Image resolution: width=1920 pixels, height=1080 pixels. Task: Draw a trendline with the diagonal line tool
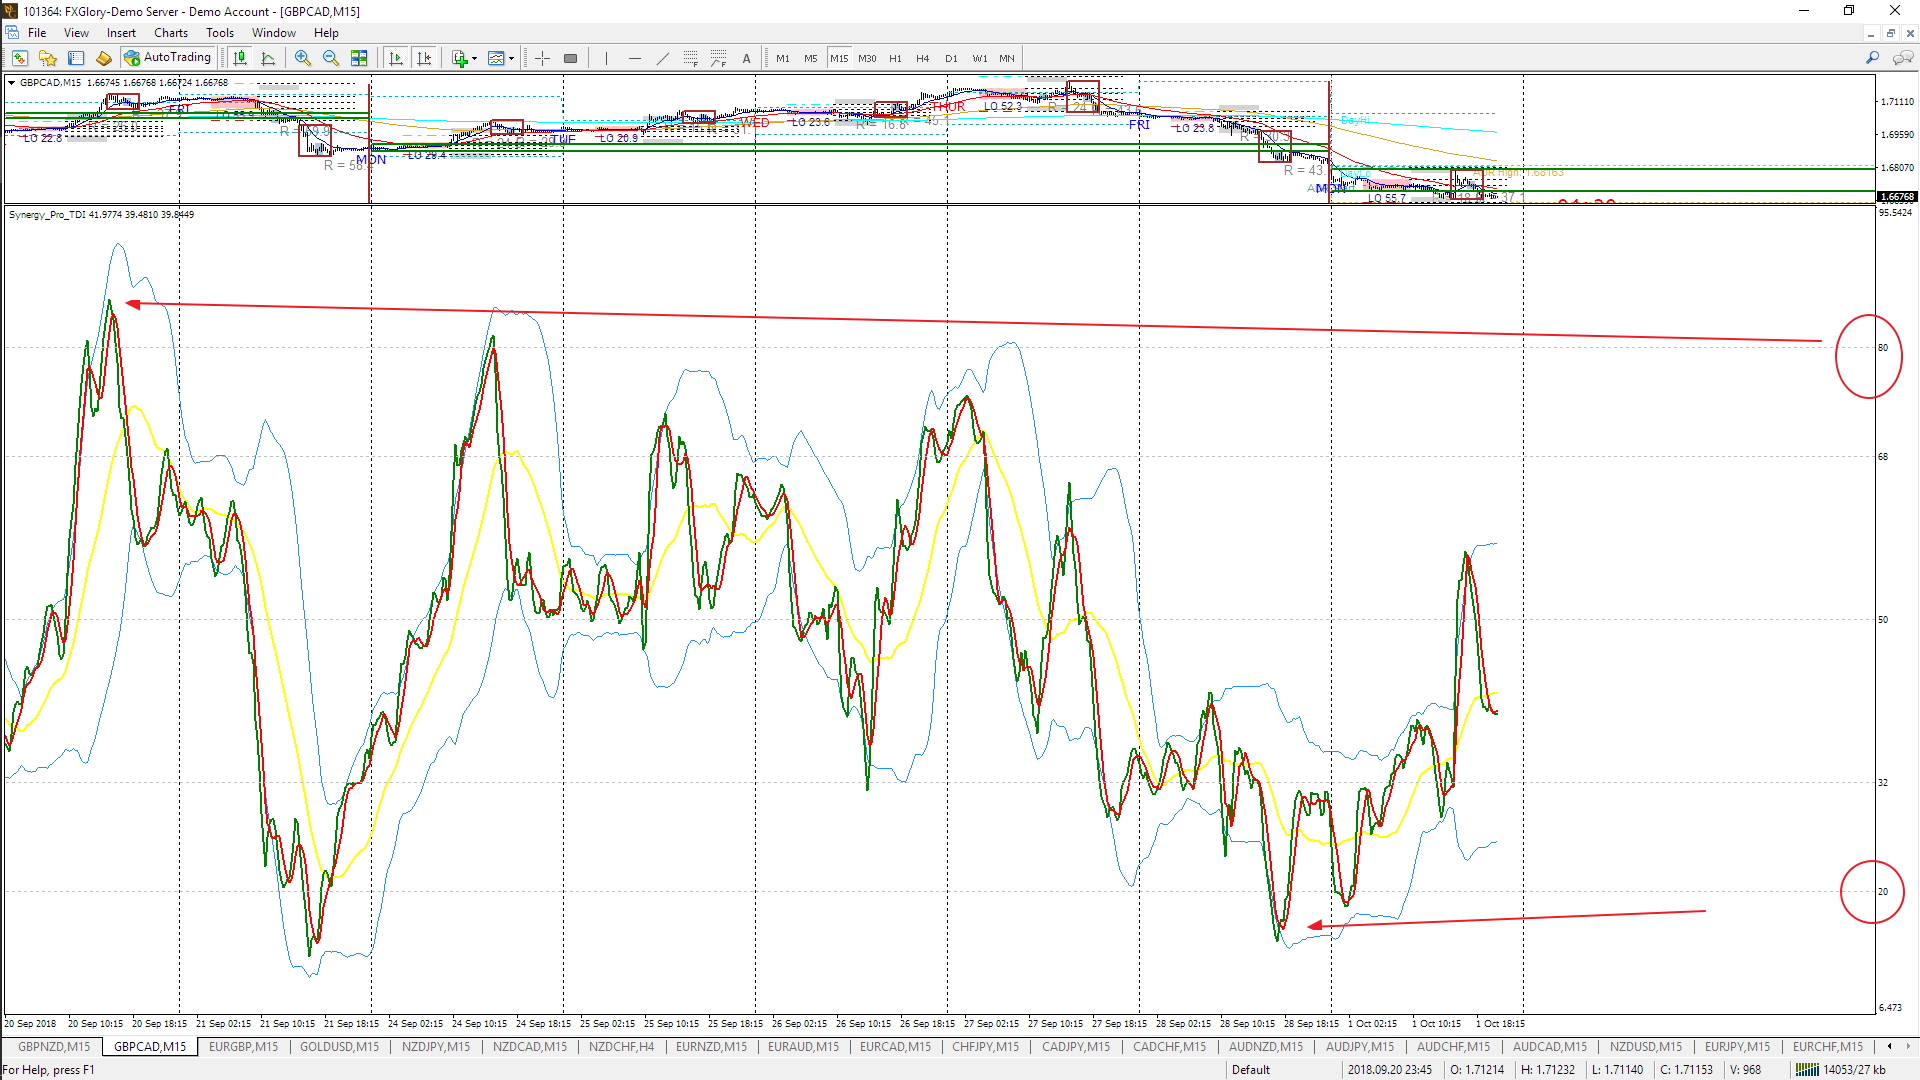click(662, 58)
